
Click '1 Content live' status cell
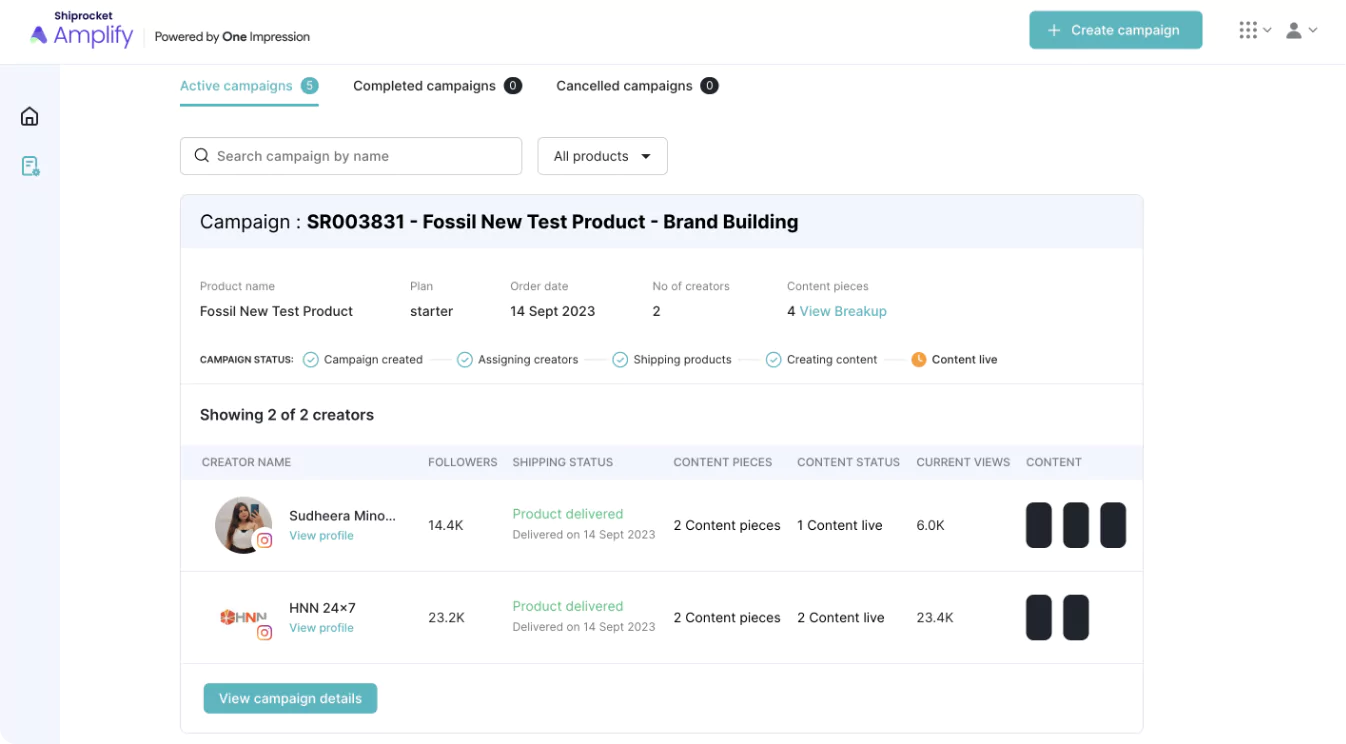(x=840, y=525)
